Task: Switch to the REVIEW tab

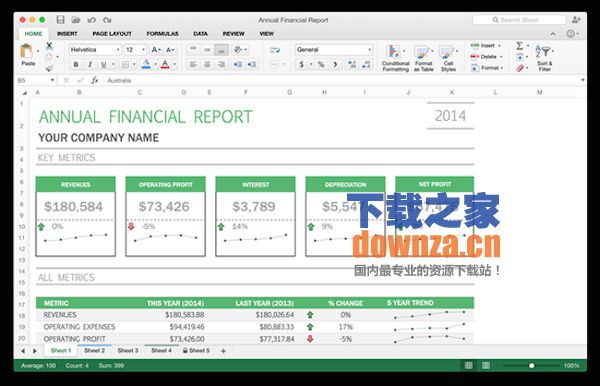Action: point(233,34)
